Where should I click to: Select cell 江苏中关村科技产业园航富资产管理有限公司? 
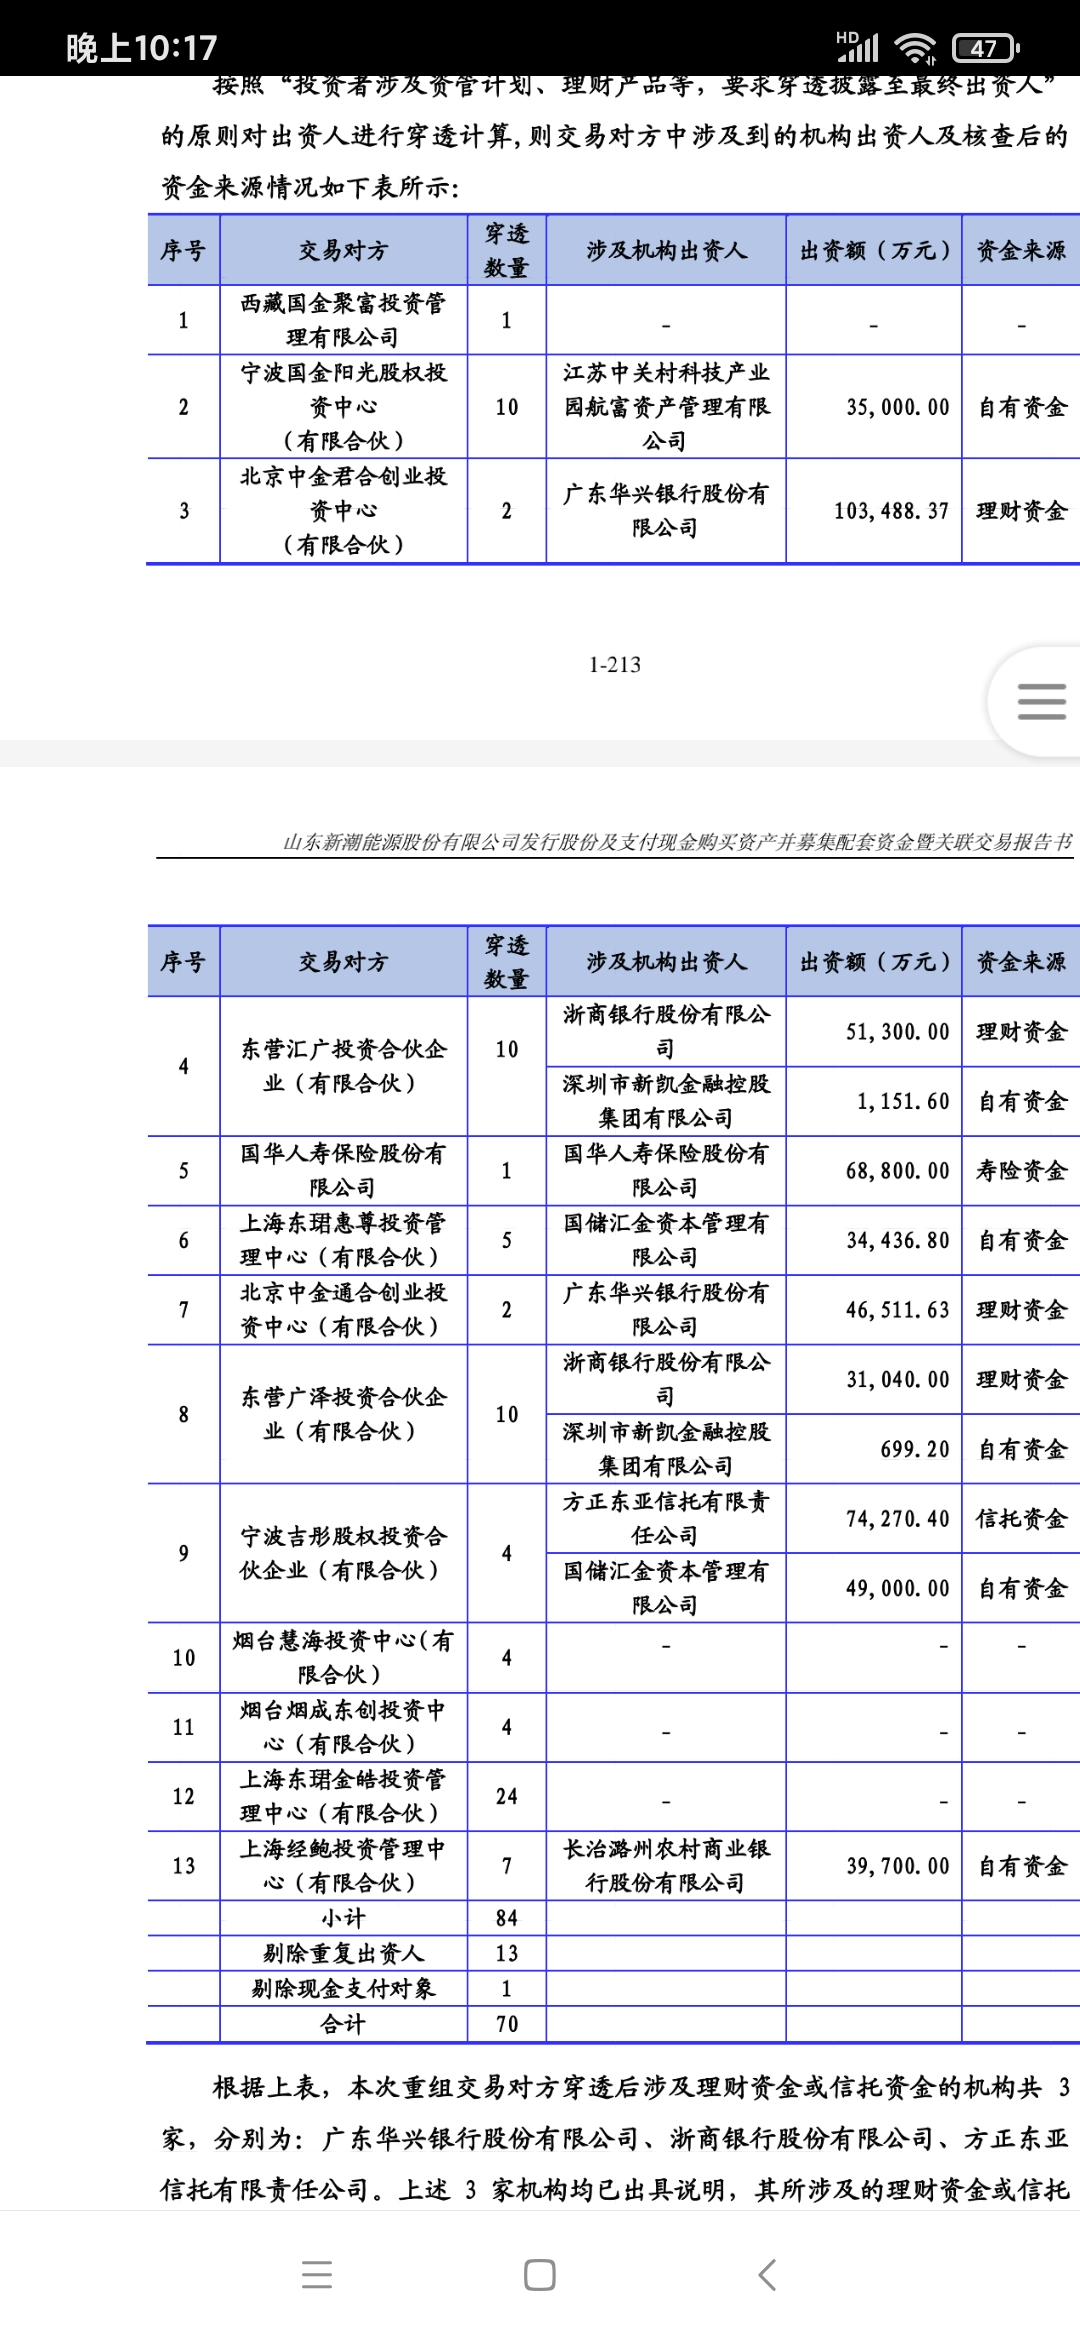pyautogui.click(x=666, y=406)
